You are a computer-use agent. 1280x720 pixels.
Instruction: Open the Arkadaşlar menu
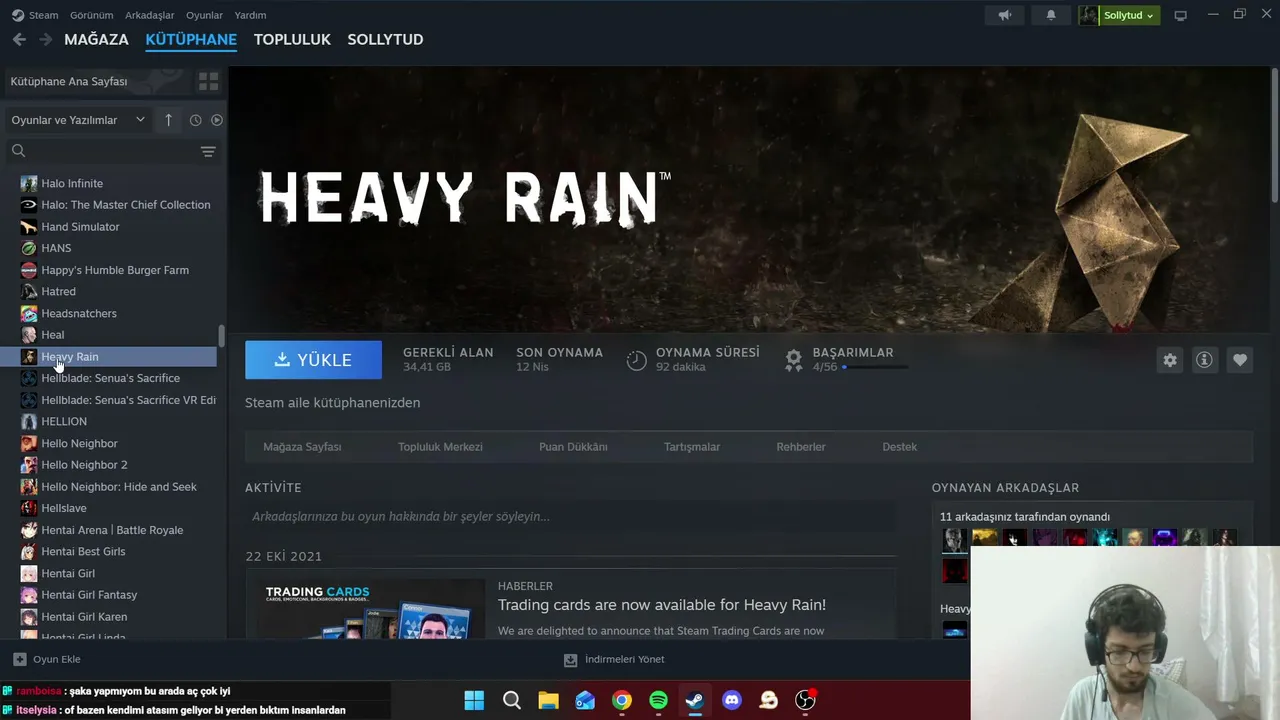point(149,15)
